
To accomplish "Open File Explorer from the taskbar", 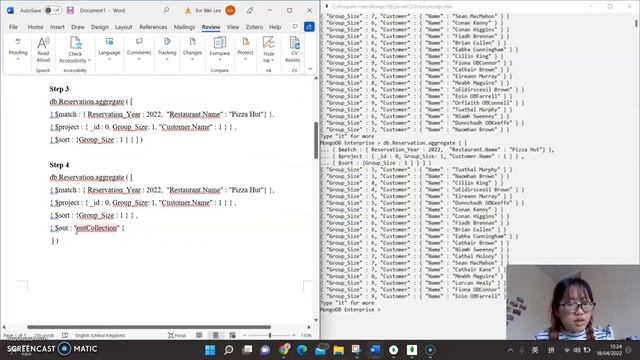I will (x=338, y=350).
